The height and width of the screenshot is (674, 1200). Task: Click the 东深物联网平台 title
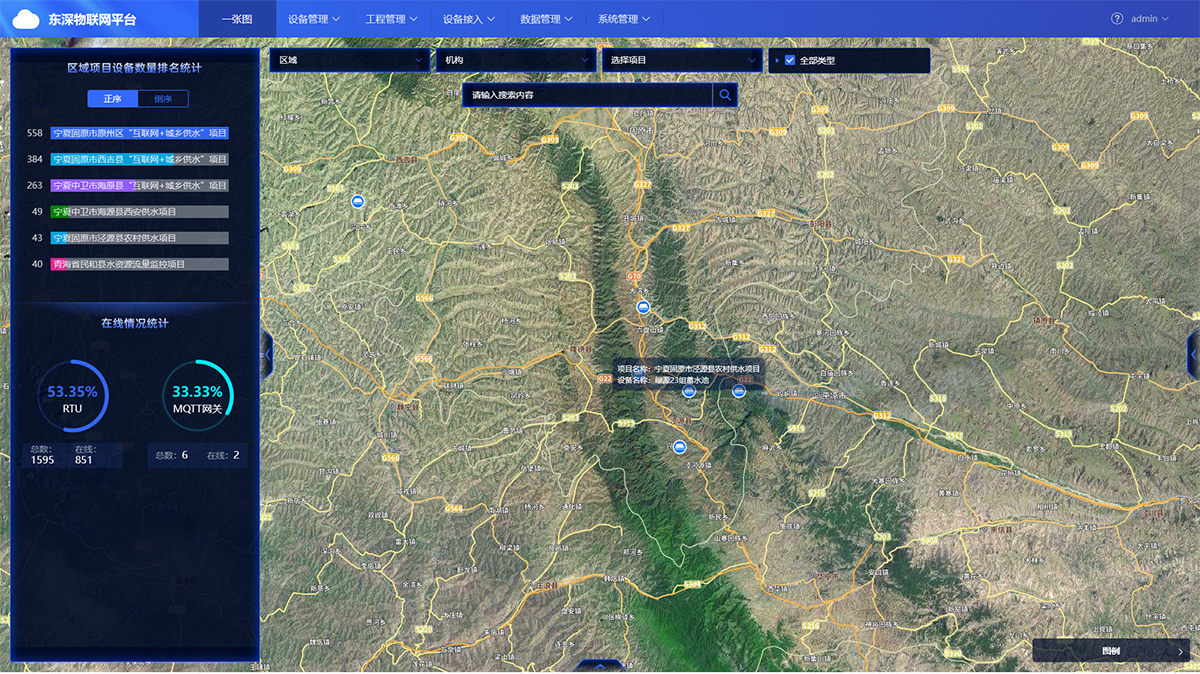click(93, 19)
